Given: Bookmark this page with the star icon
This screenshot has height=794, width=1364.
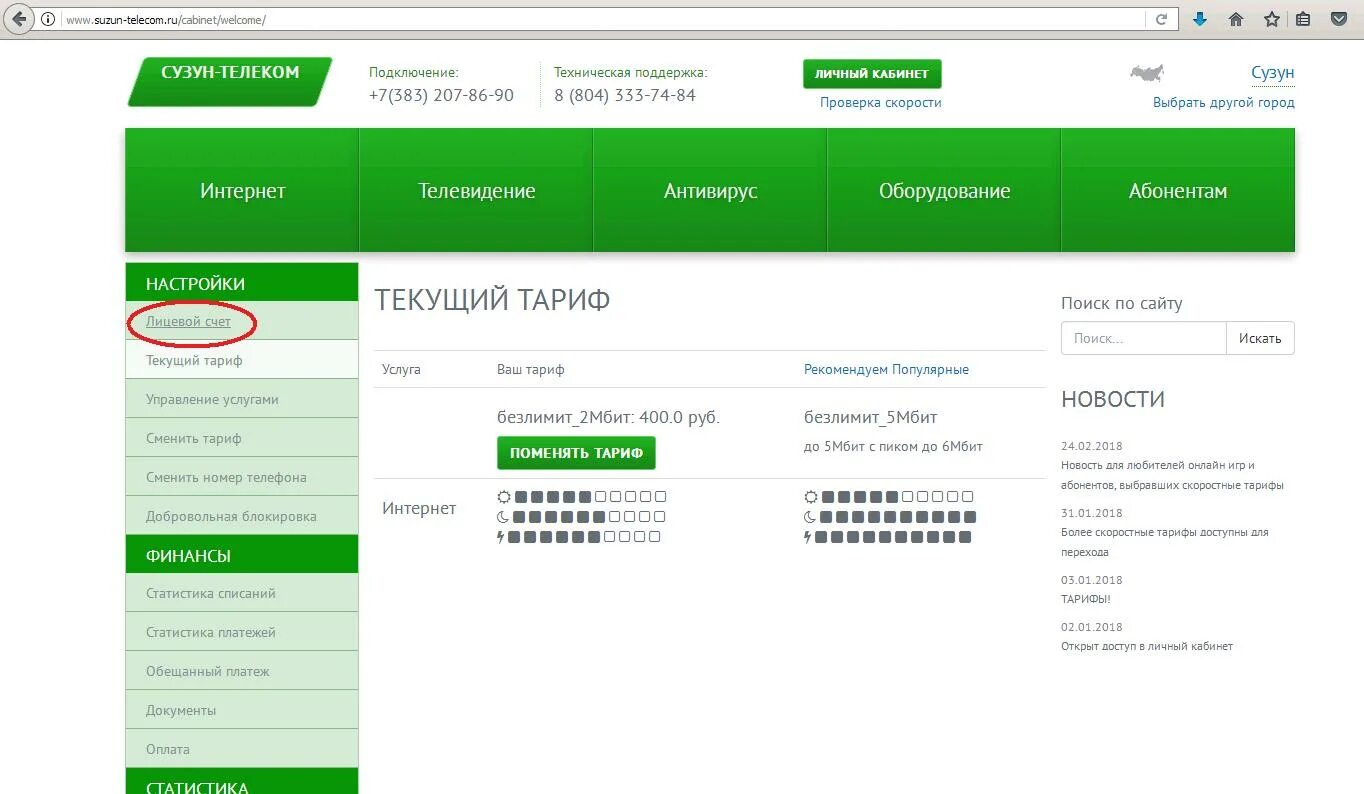Looking at the screenshot, I should tap(1270, 18).
